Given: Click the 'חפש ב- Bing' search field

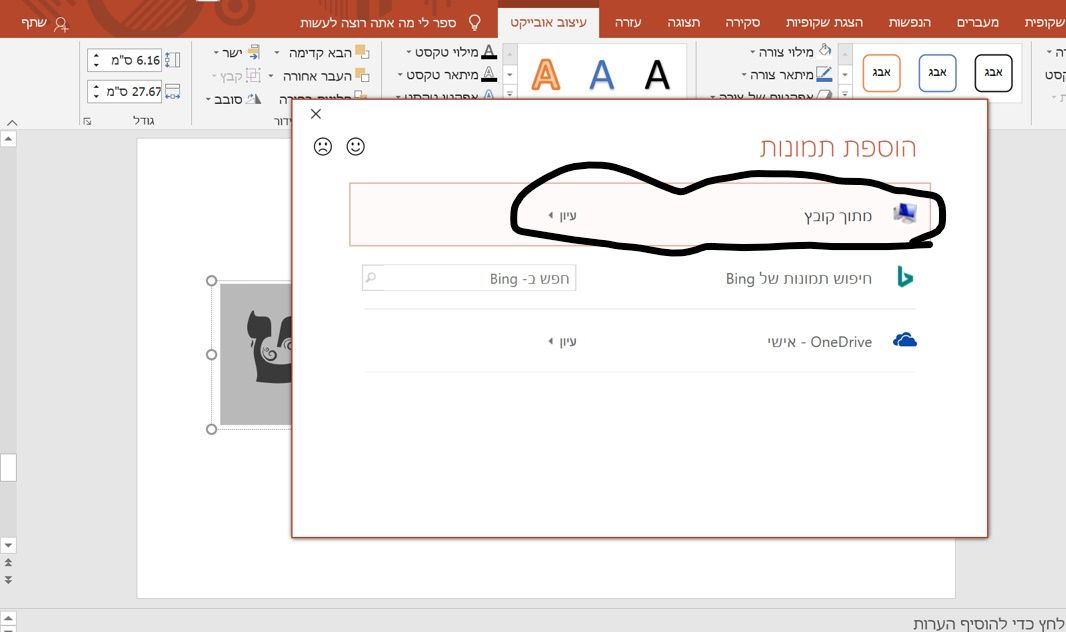Looking at the screenshot, I should [x=469, y=278].
